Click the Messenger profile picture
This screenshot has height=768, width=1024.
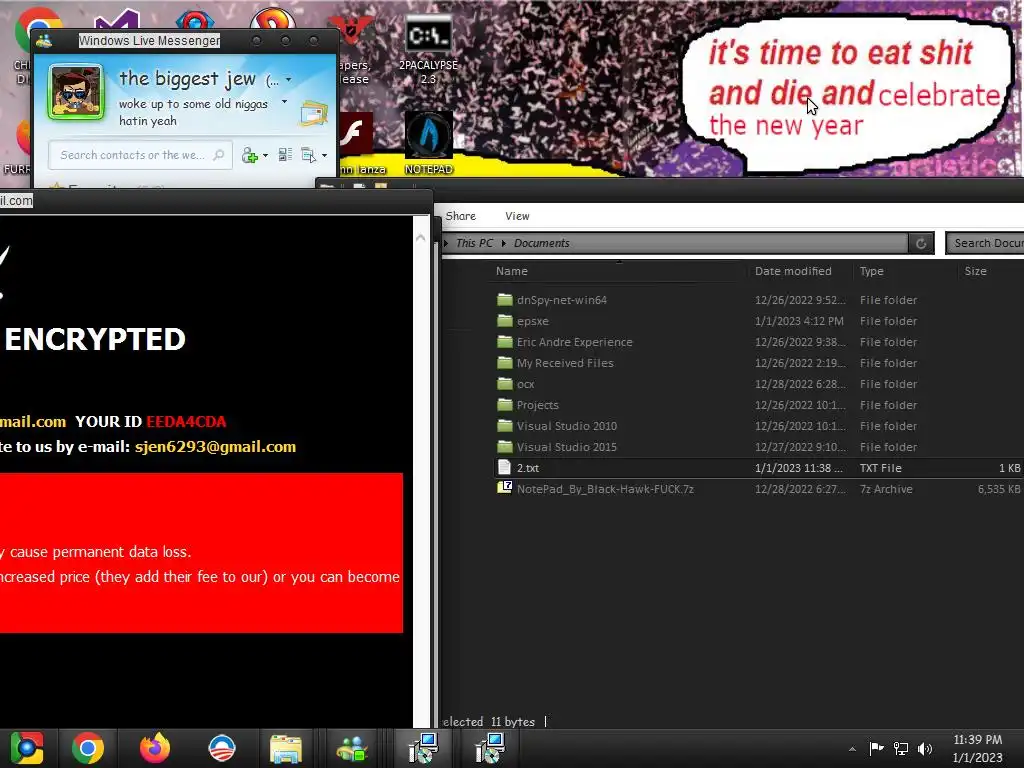coord(76,92)
